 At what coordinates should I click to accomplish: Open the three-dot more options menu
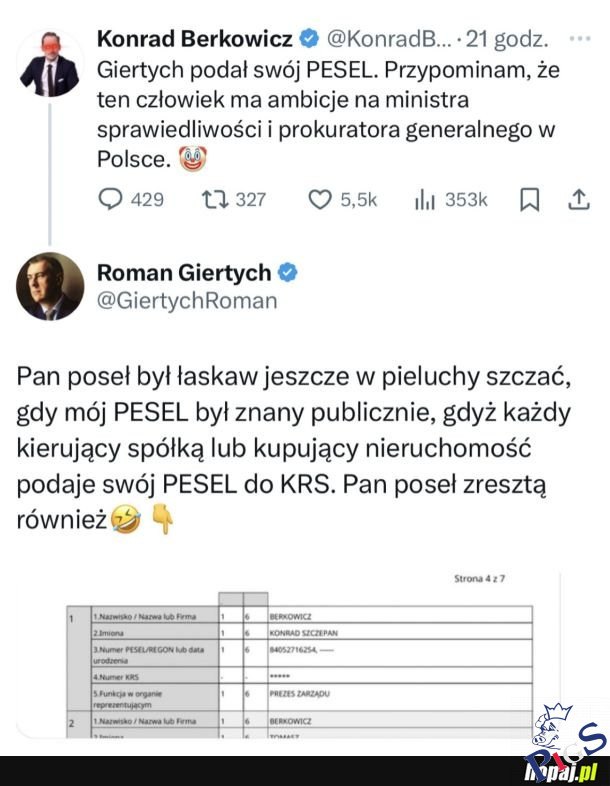tap(578, 41)
